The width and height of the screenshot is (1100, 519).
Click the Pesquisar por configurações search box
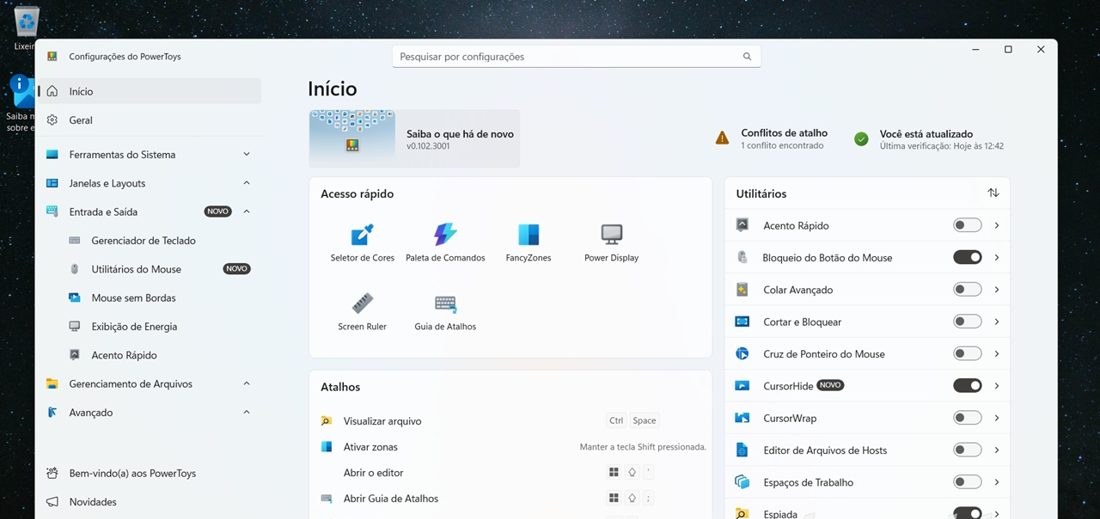point(576,57)
